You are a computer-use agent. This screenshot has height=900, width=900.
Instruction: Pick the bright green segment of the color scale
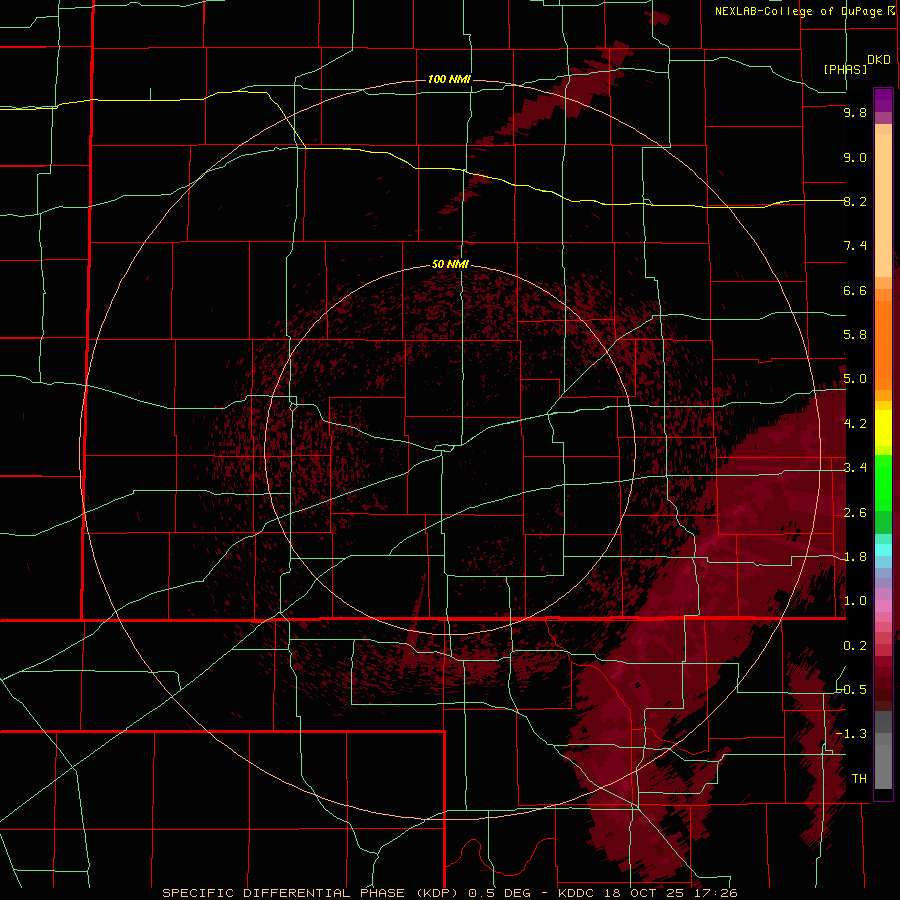883,482
